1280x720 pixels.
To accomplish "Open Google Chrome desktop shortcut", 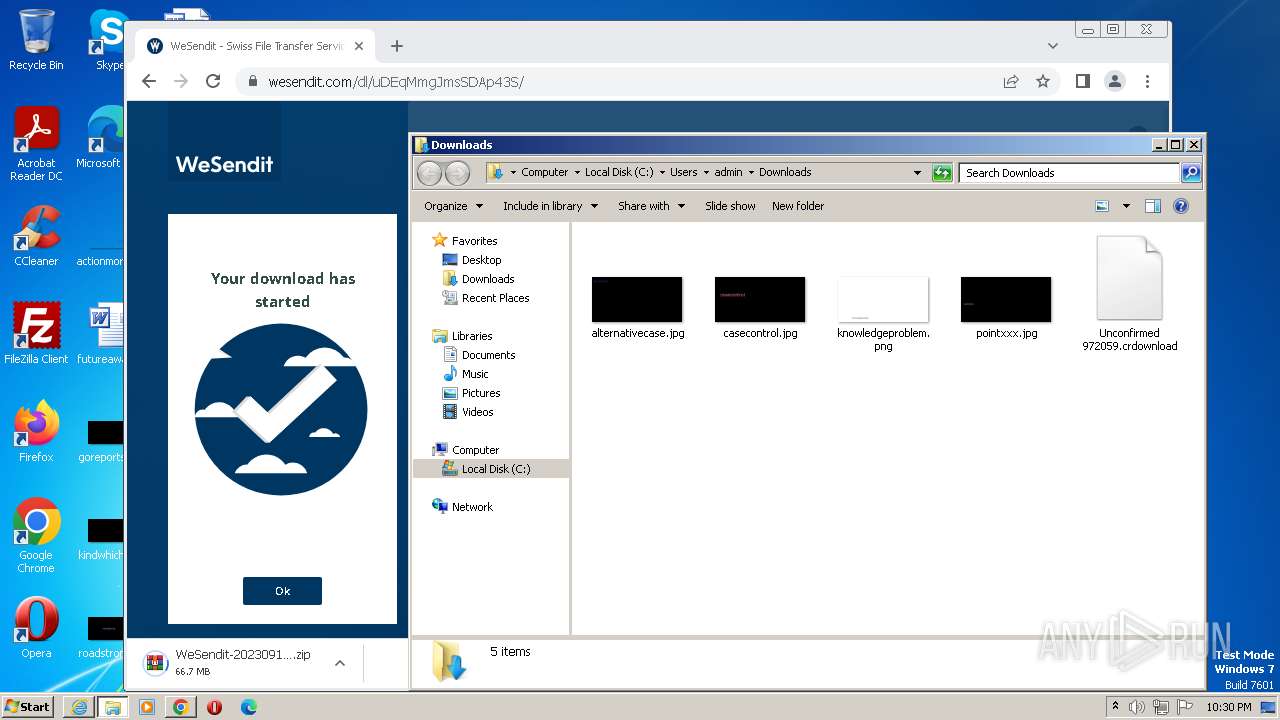I will pyautogui.click(x=36, y=536).
